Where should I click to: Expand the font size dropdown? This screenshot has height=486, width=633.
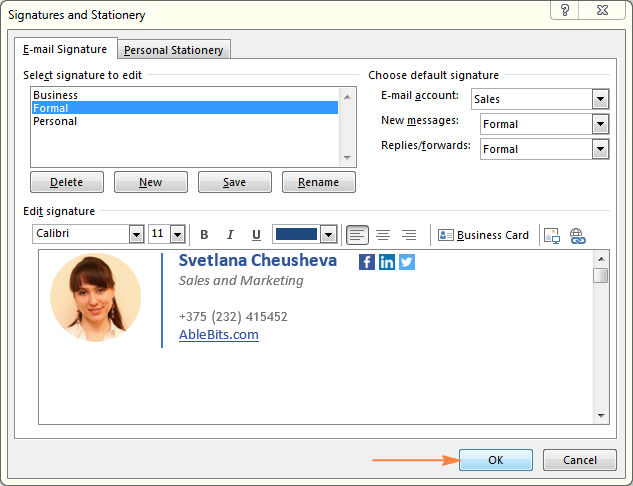click(177, 234)
